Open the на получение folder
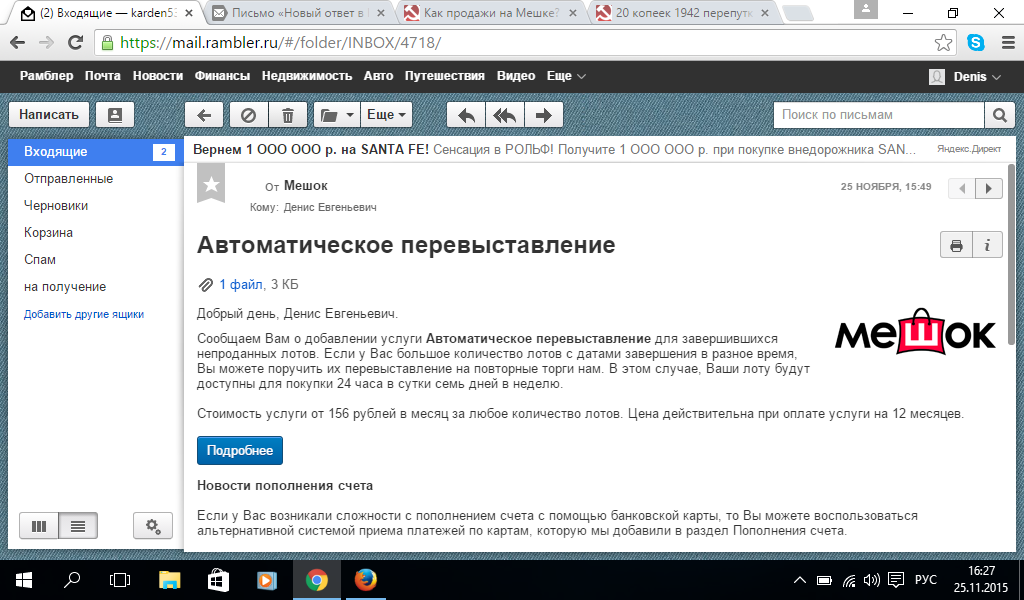 tap(65, 286)
